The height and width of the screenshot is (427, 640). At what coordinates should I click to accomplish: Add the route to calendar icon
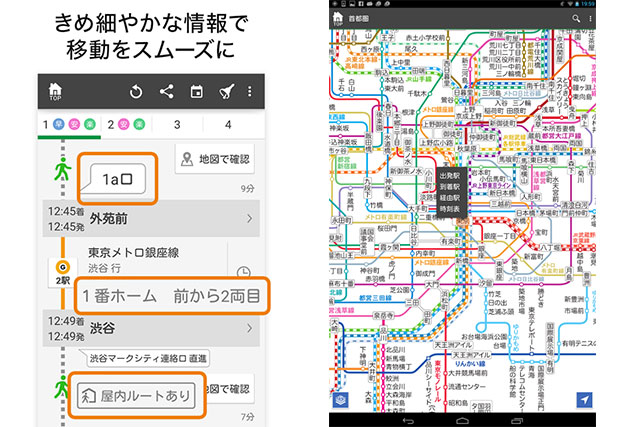(196, 91)
